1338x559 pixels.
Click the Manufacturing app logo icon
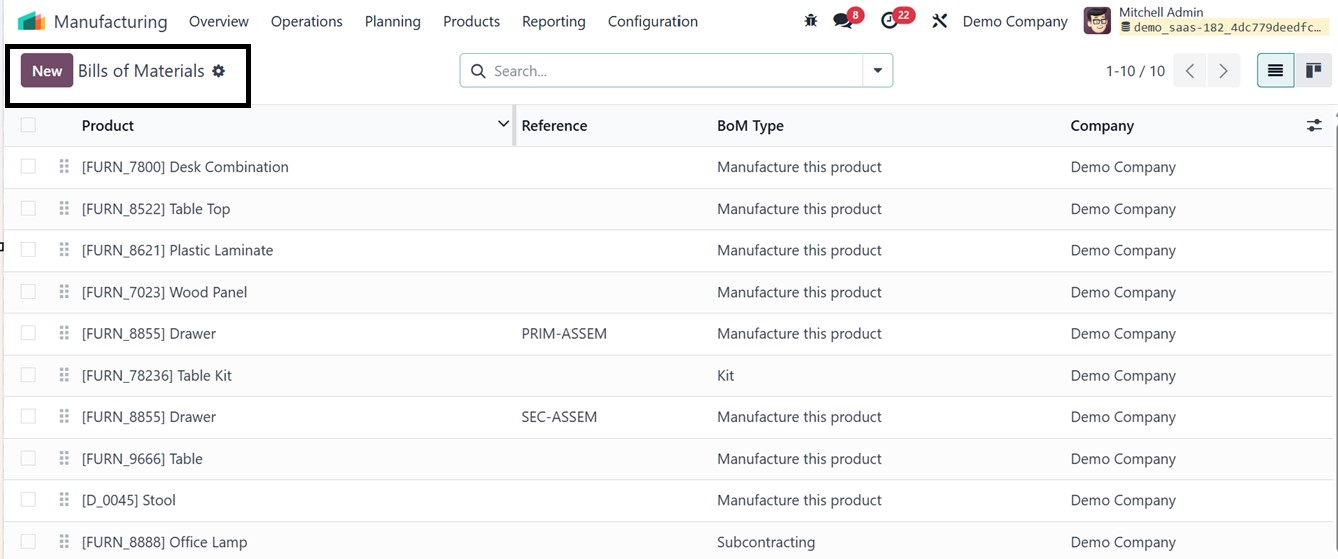[x=32, y=21]
